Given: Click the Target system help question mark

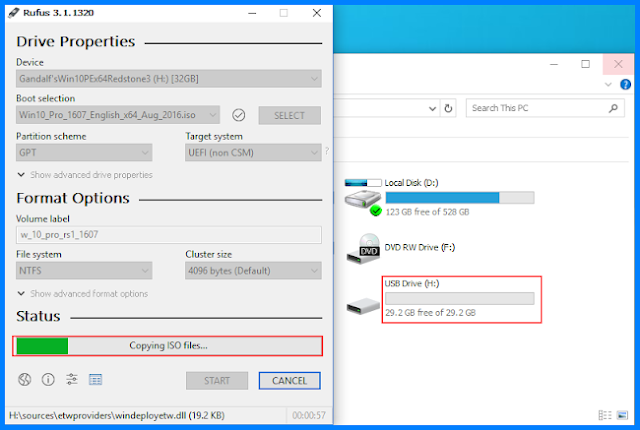Looking at the screenshot, I should point(327,151).
